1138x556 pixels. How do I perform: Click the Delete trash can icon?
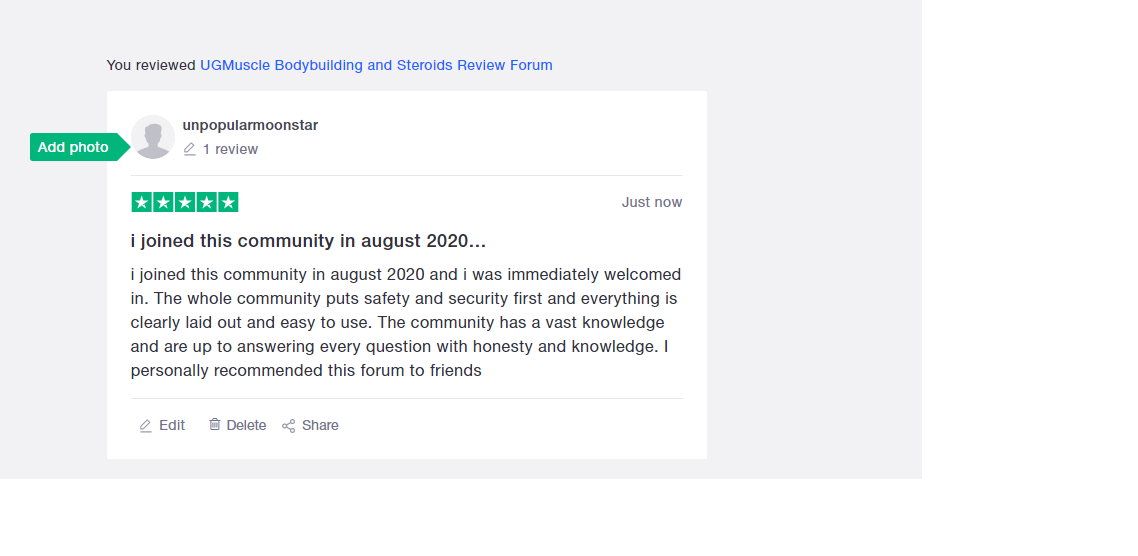pos(214,425)
